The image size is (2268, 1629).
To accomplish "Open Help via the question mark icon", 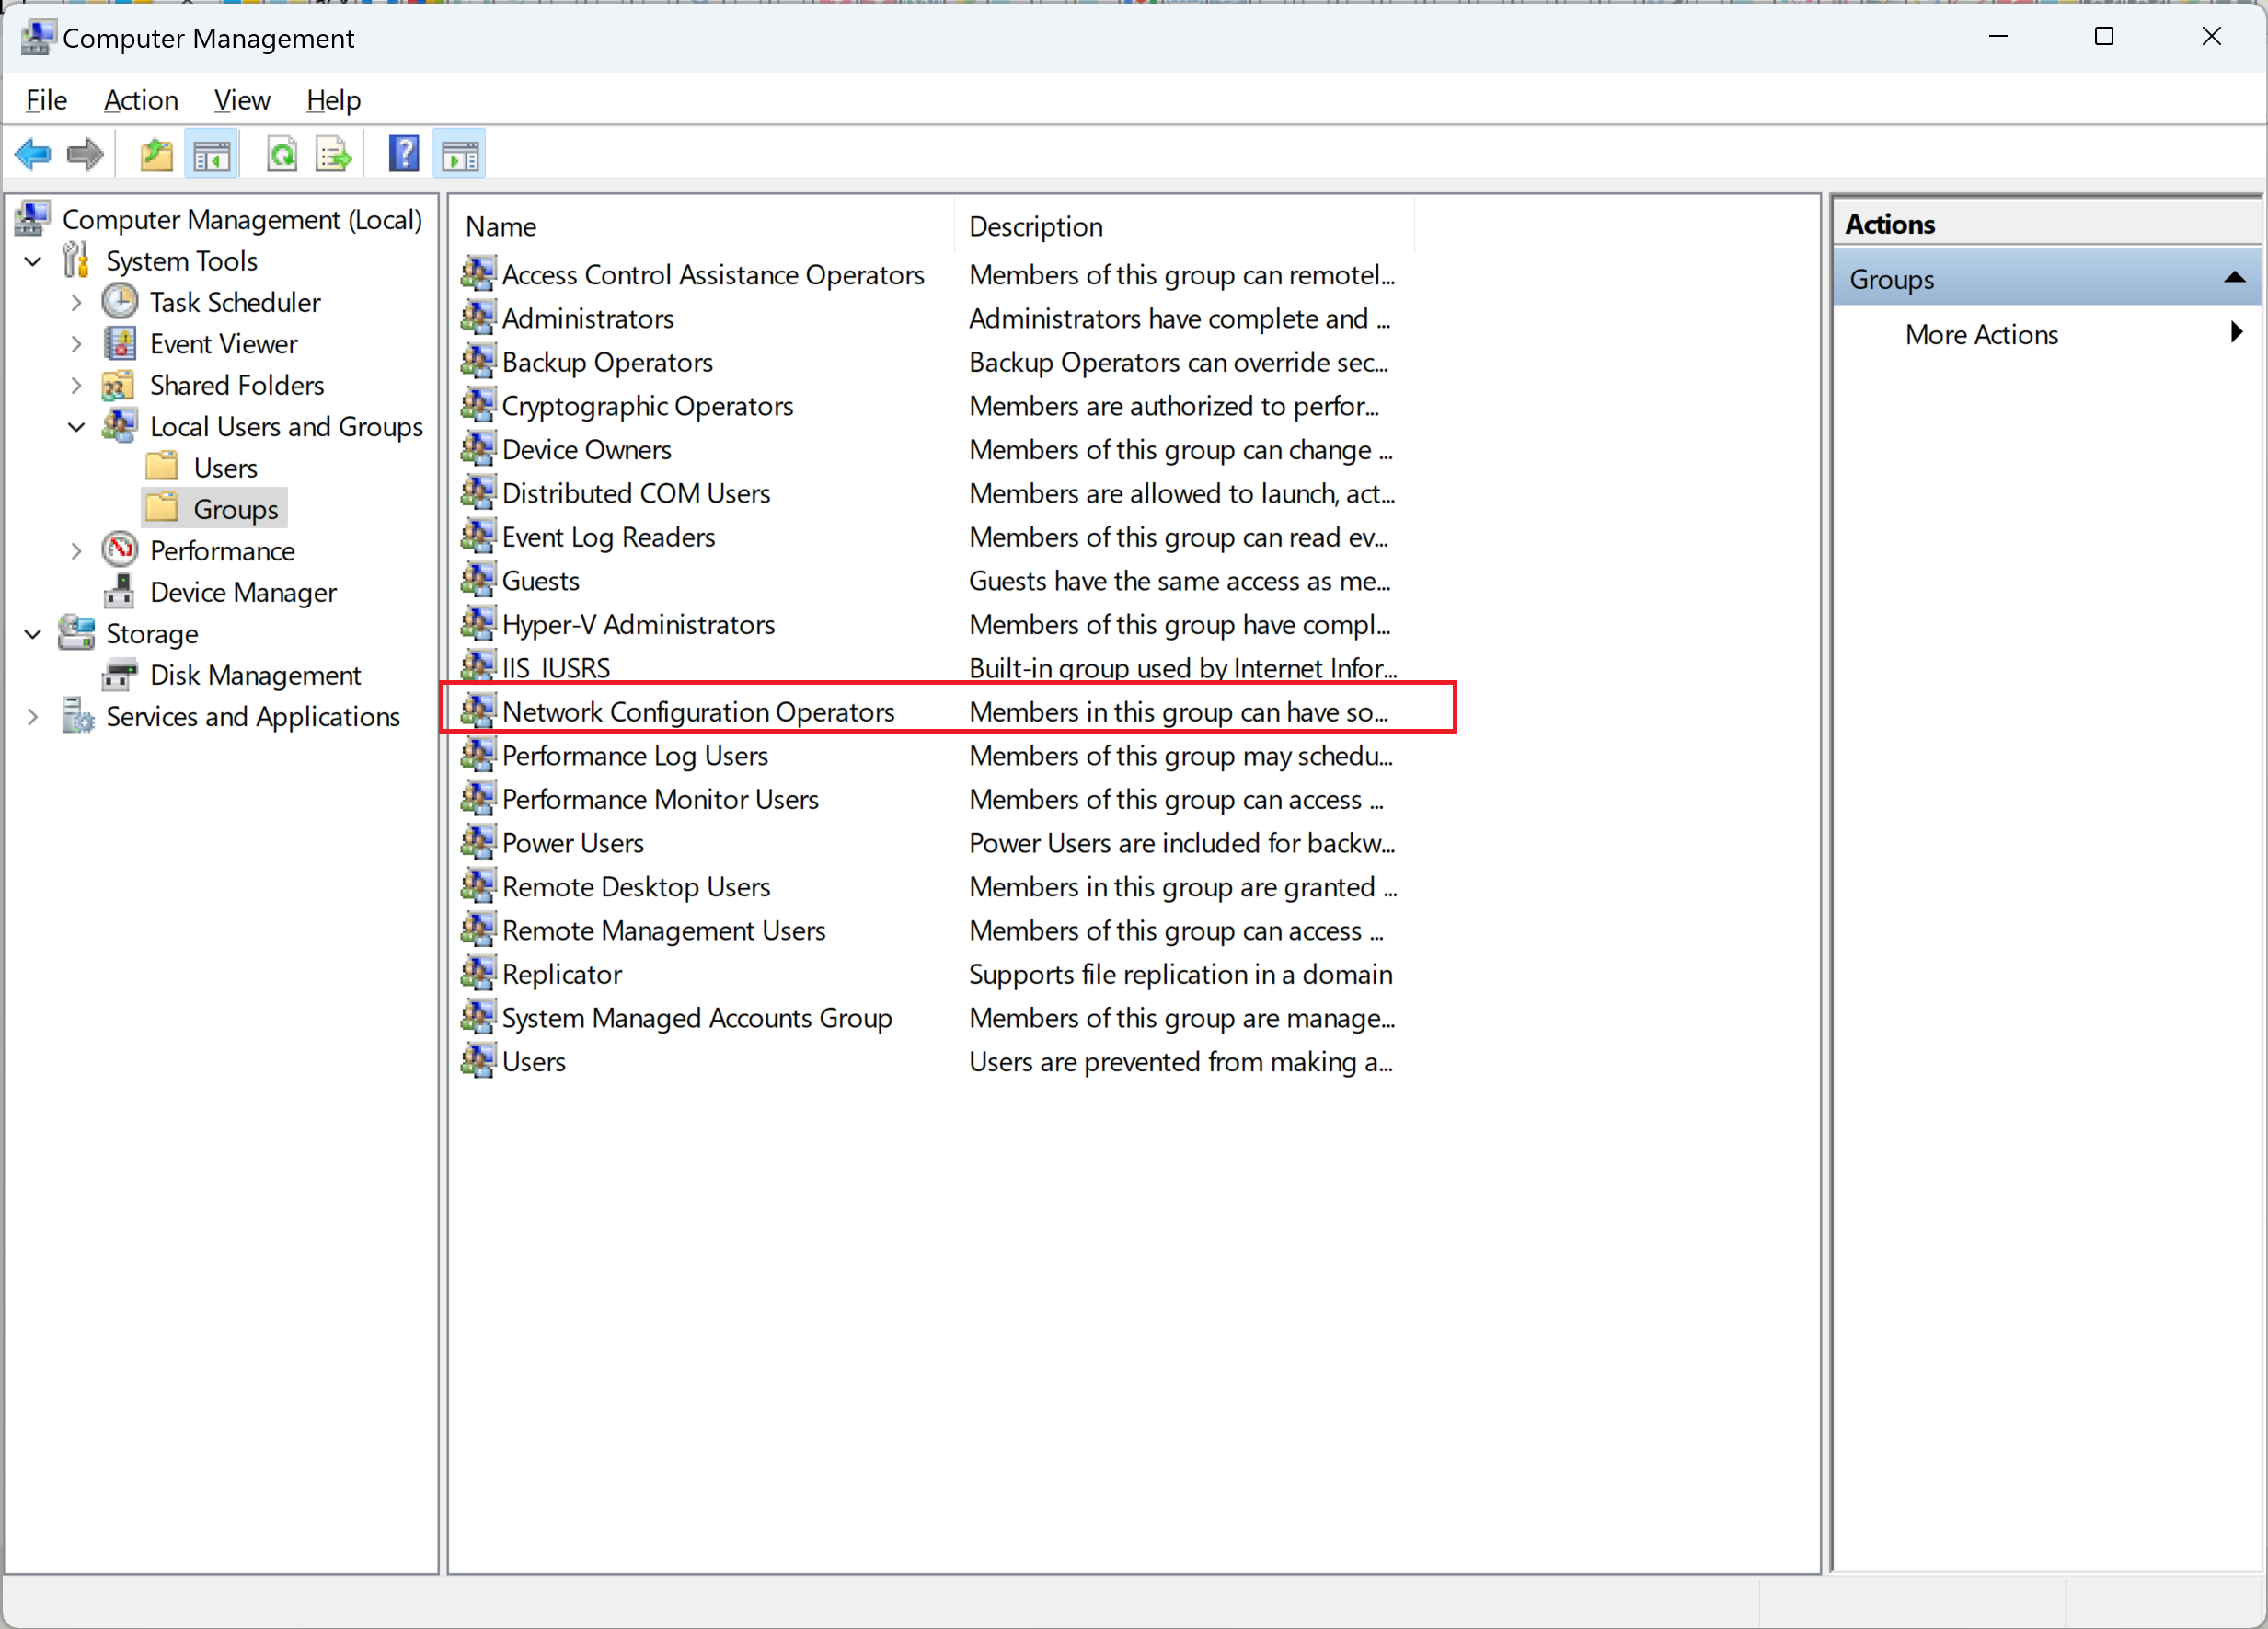I will tap(404, 154).
